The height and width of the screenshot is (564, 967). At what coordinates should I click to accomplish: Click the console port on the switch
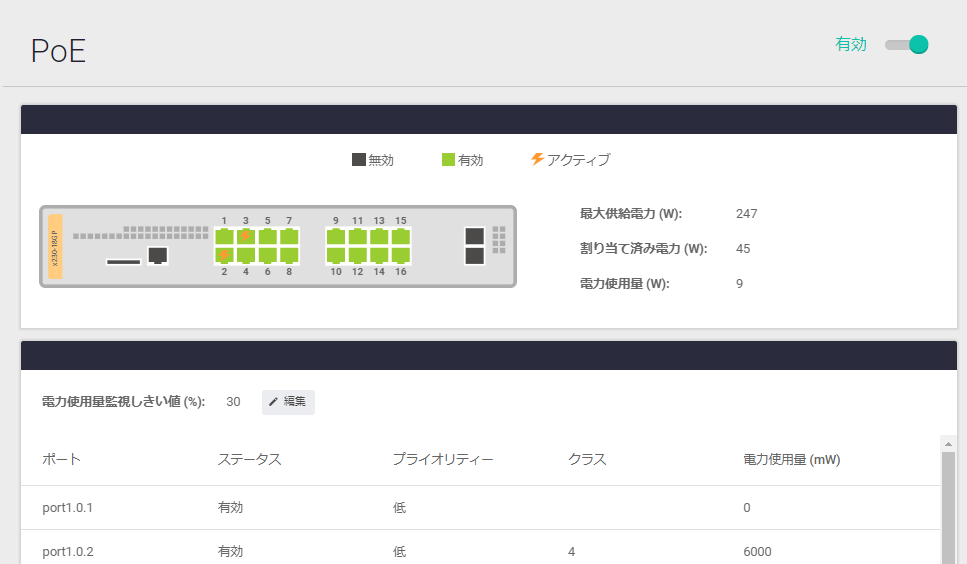pyautogui.click(x=157, y=255)
